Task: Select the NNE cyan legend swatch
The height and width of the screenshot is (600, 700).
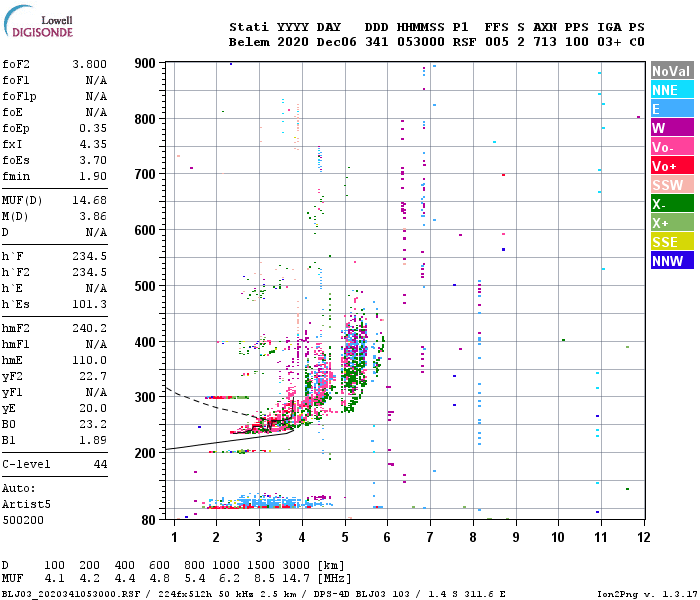Action: pos(672,90)
